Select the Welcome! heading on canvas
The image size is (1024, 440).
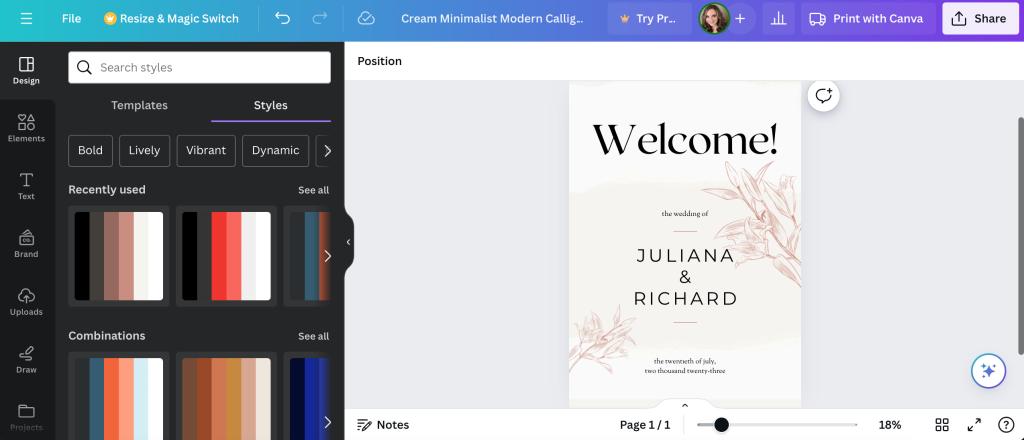(x=685, y=139)
